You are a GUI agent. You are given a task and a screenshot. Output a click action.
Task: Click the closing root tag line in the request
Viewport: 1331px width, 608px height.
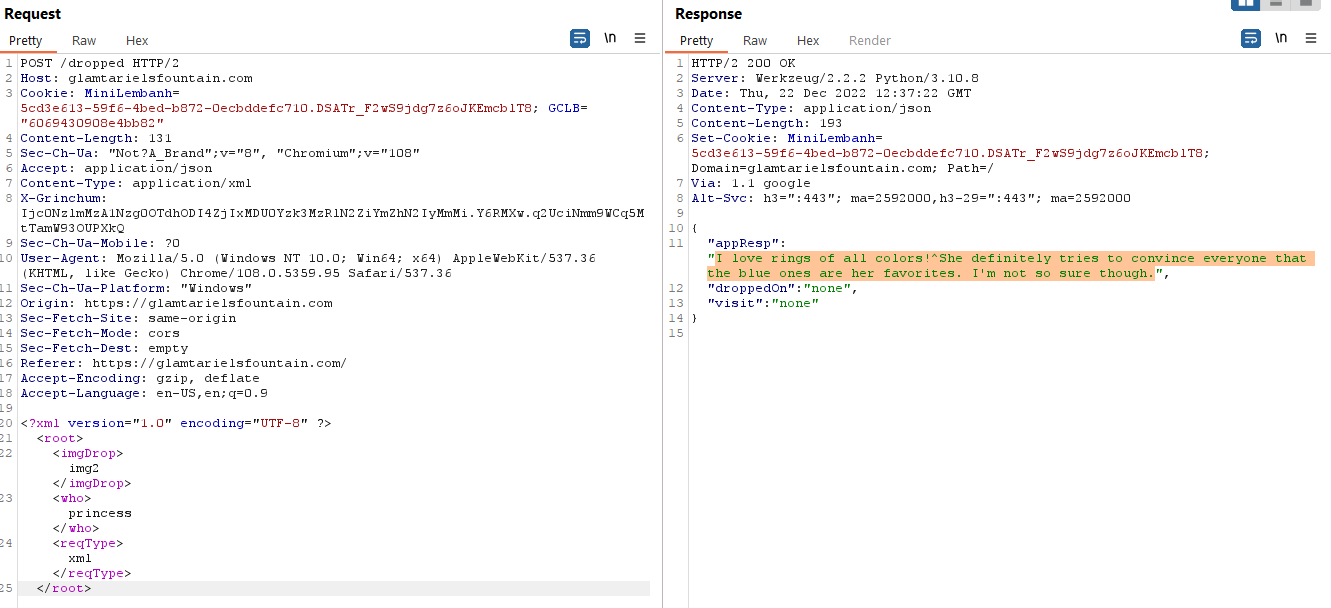point(63,588)
